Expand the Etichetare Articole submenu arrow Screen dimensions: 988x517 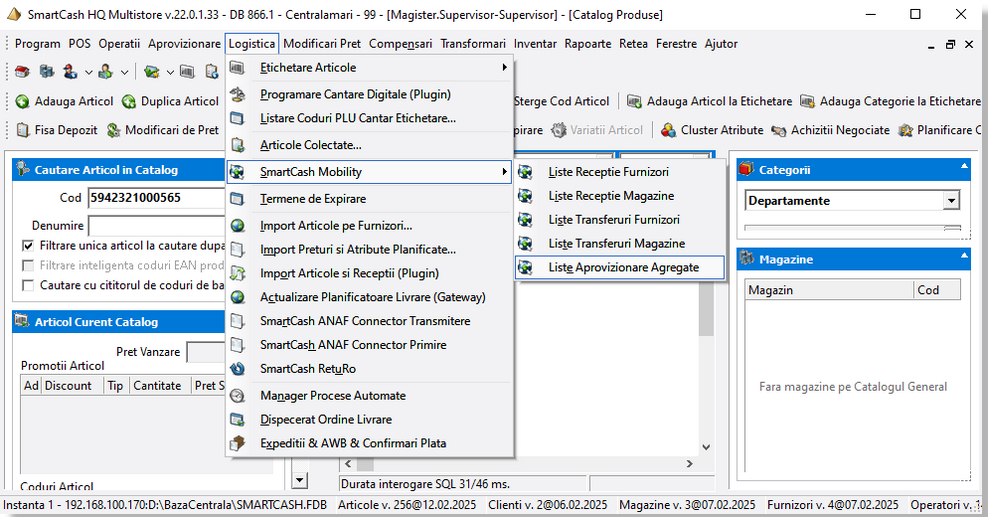504,67
